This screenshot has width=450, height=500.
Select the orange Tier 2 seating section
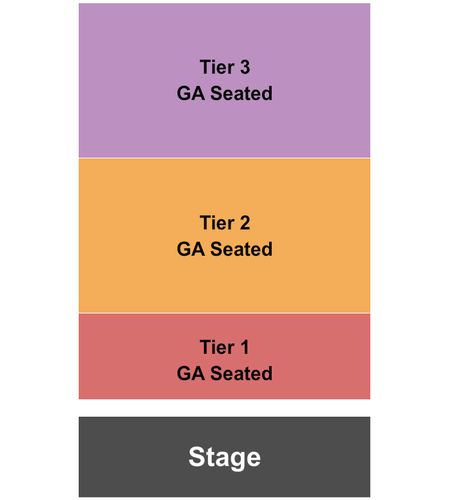[x=224, y=235]
